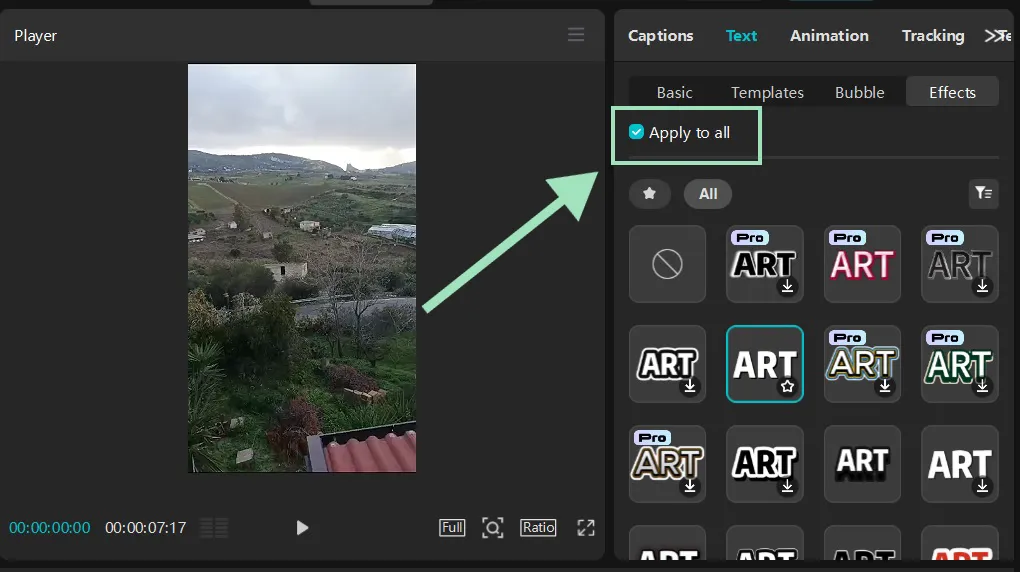Image resolution: width=1020 pixels, height=572 pixels.
Task: Open the Ratio options
Action: (x=538, y=527)
